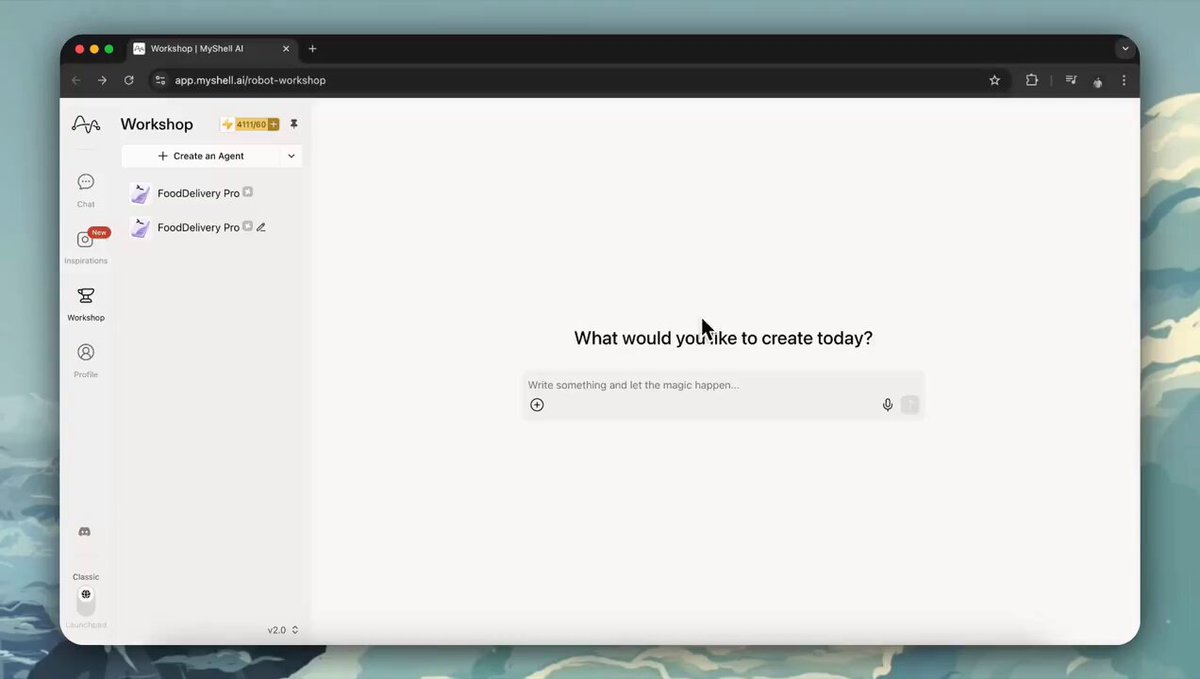Bookmark this page with the star
Viewport: 1200px width, 679px height.
(995, 80)
